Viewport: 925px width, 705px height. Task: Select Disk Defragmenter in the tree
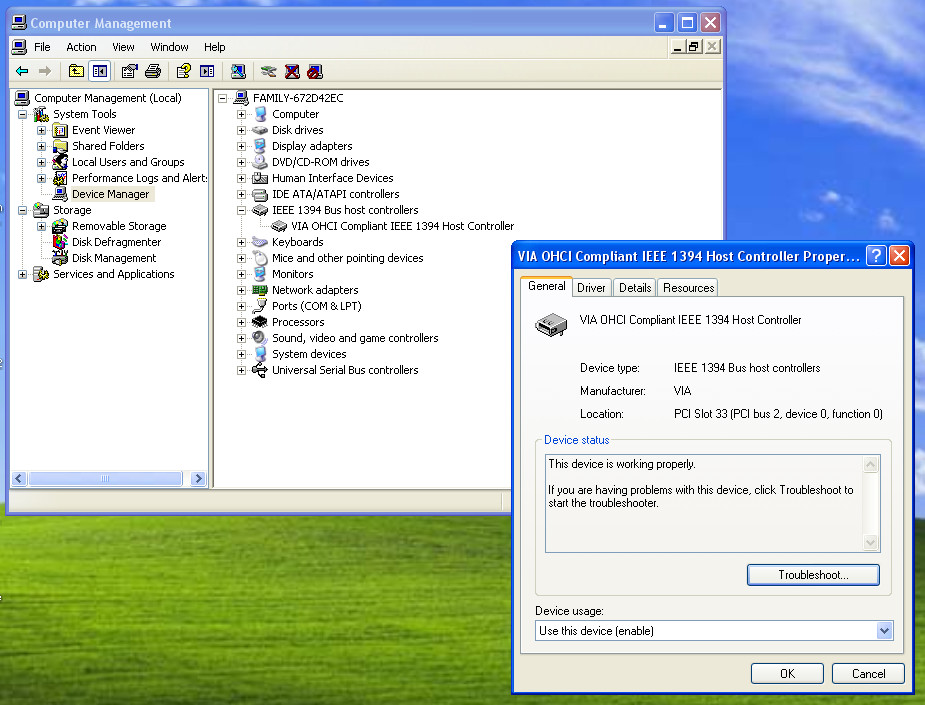pos(116,242)
